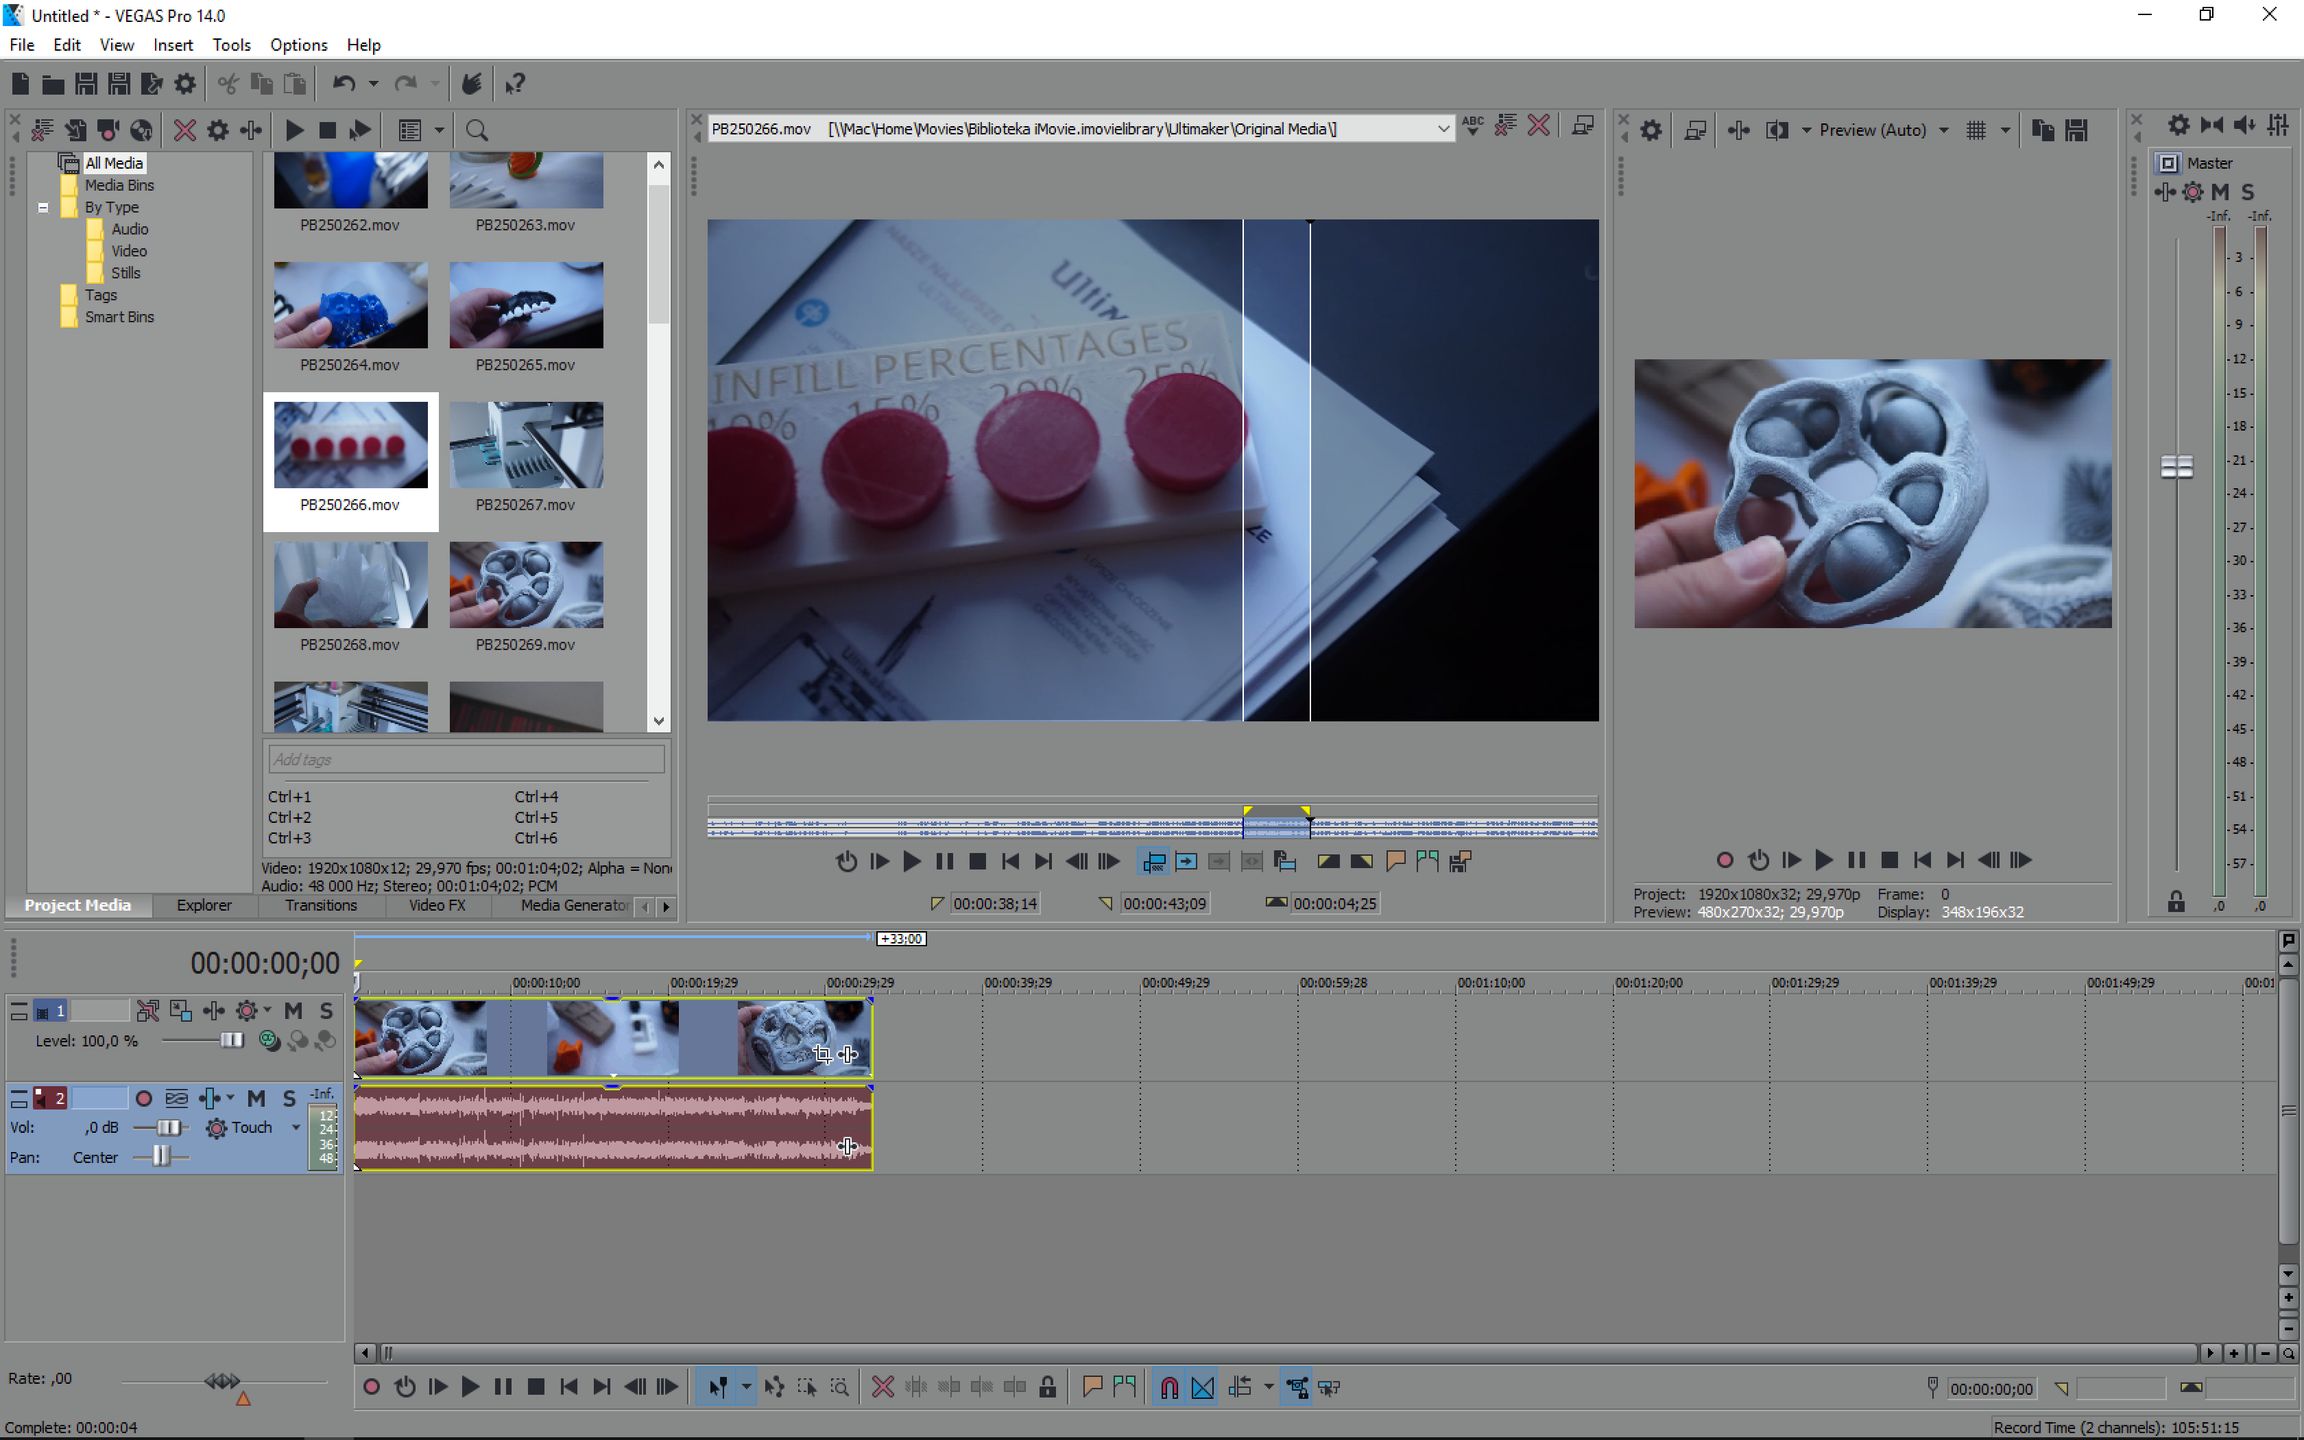Open Event Pan/Crop on the last video clip
The height and width of the screenshot is (1440, 2304).
[821, 1053]
